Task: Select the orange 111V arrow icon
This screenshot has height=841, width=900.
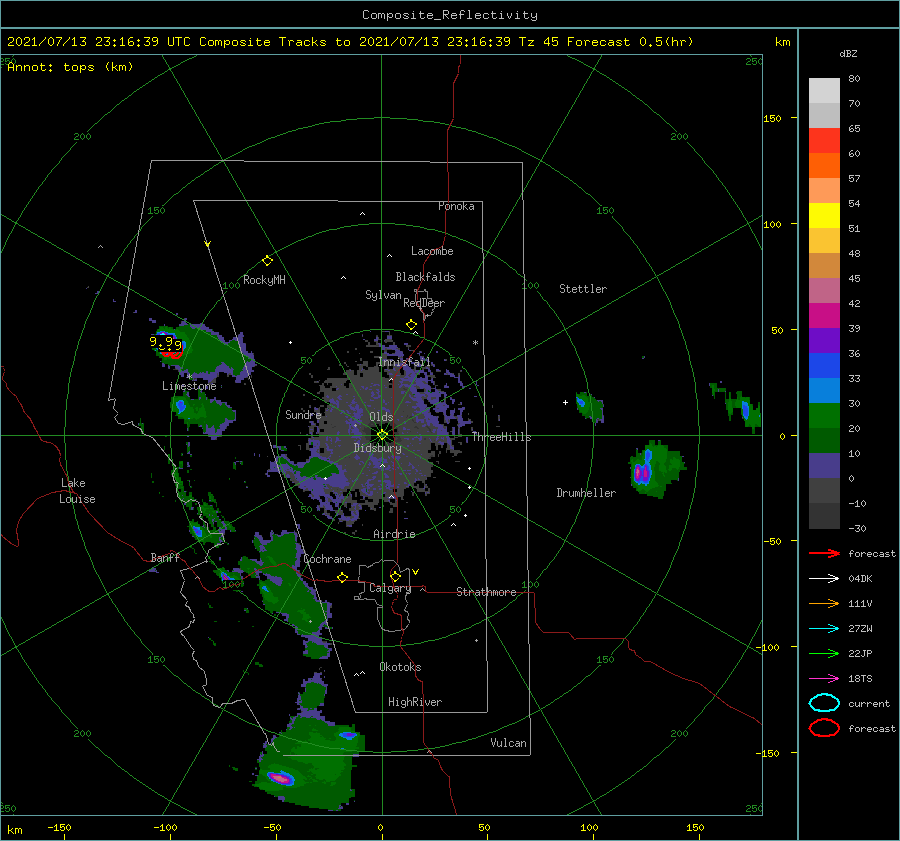Action: (x=824, y=603)
